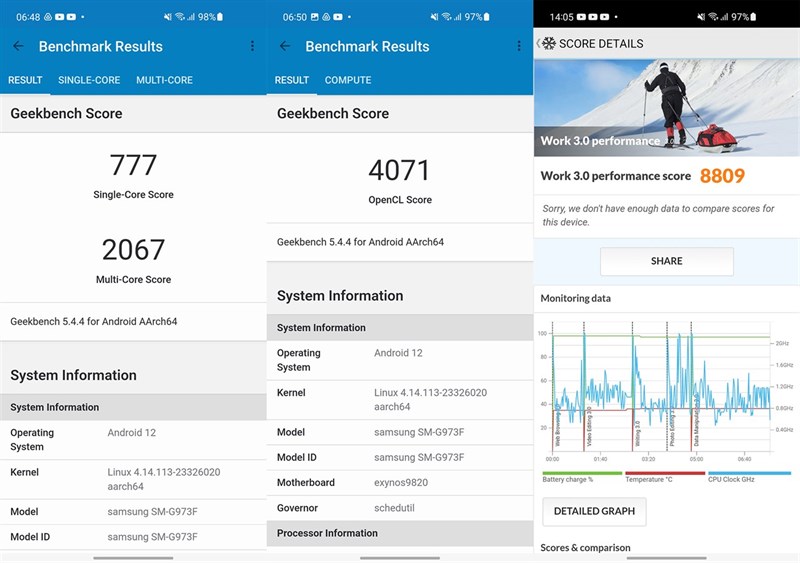Tap battery icon in left screen status bar
Viewport: 800px width, 563px height.
(x=220, y=17)
